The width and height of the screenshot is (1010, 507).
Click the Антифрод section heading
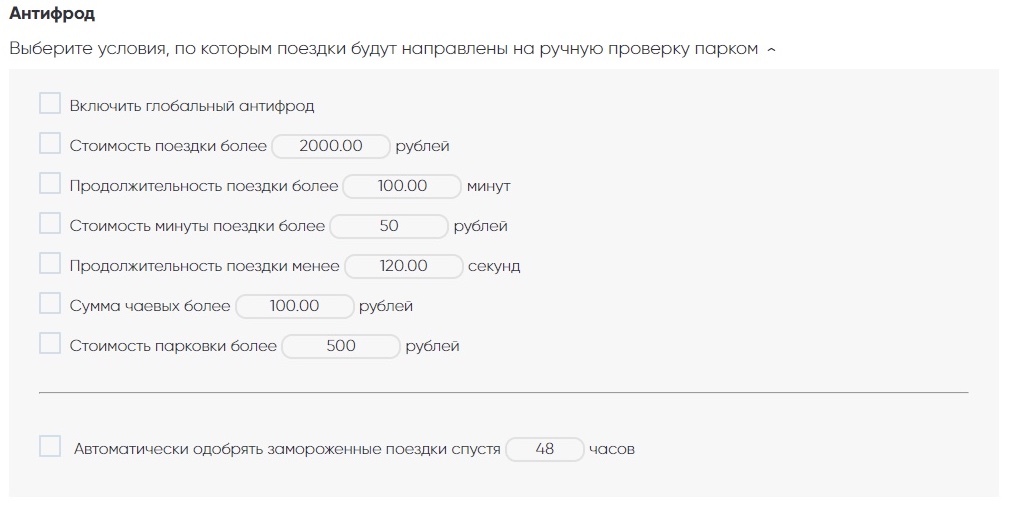coord(52,15)
